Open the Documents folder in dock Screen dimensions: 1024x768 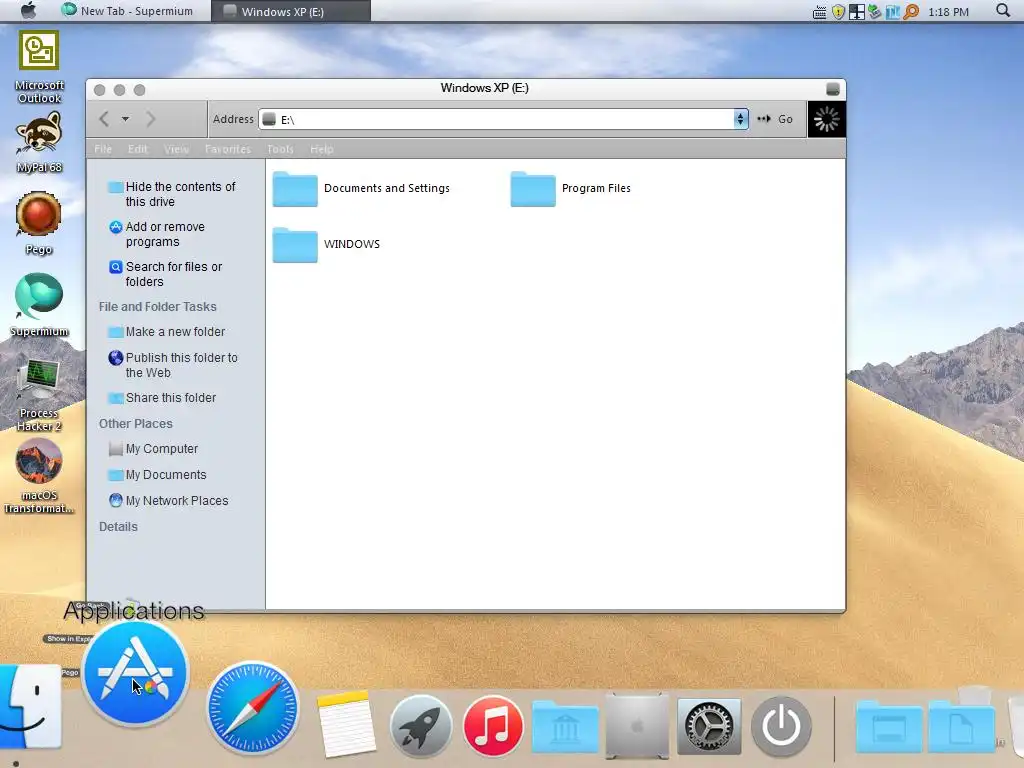pos(962,726)
